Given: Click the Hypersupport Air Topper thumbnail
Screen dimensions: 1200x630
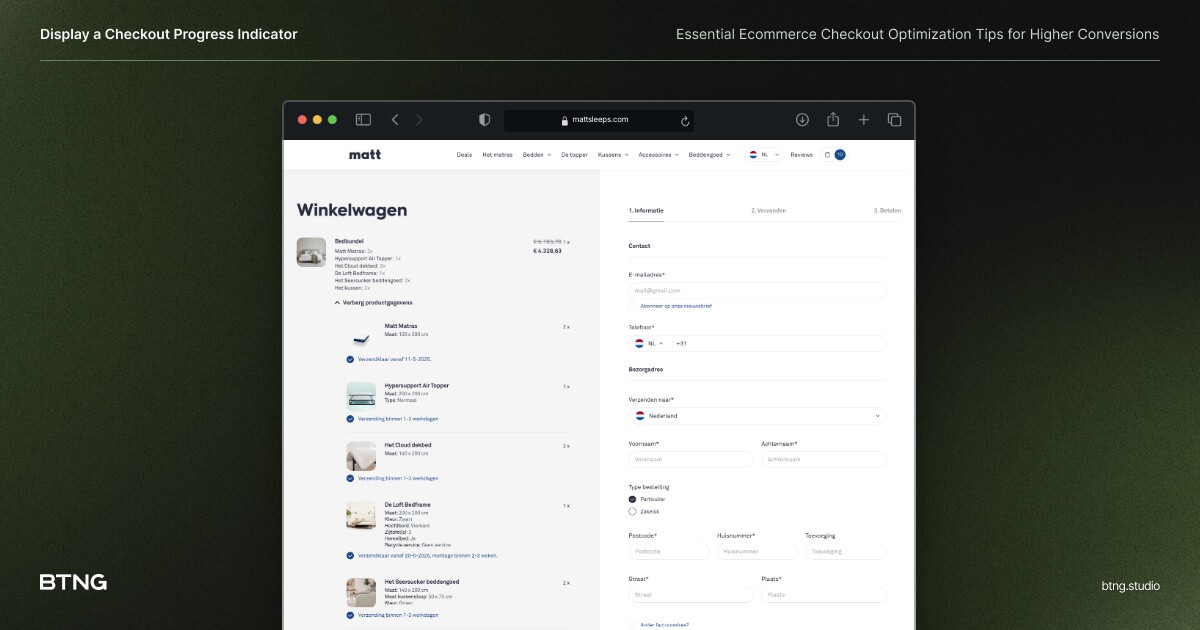Looking at the screenshot, I should click(x=361, y=396).
